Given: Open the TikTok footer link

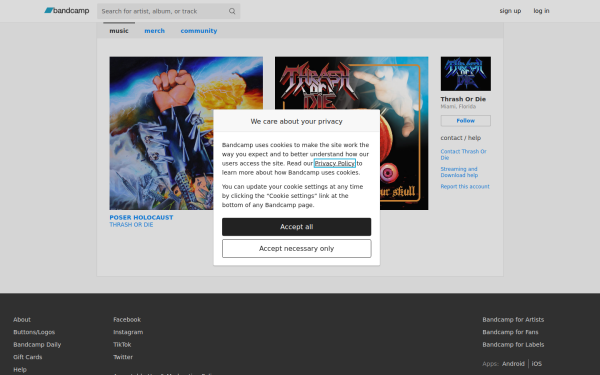Looking at the screenshot, I should click(122, 344).
